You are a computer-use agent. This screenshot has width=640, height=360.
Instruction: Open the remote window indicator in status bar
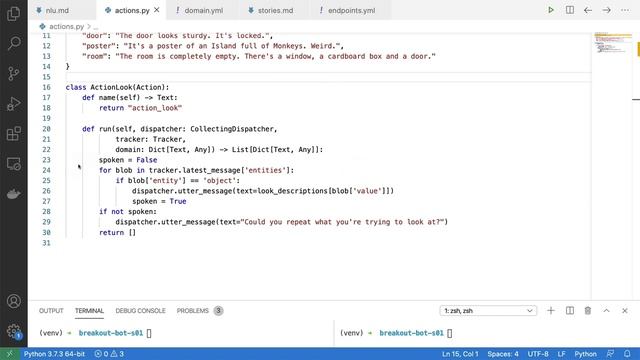(9, 354)
